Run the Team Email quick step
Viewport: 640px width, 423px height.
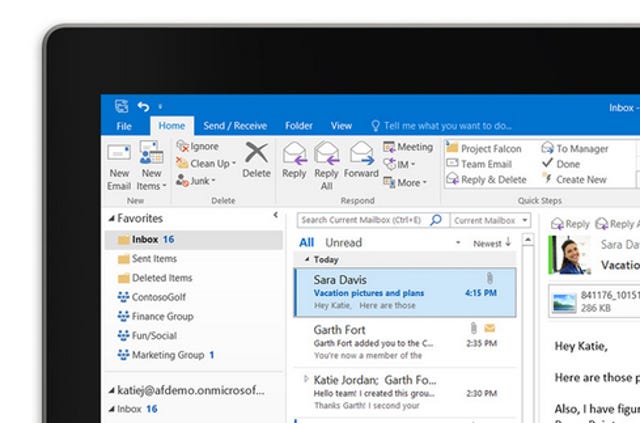[479, 164]
